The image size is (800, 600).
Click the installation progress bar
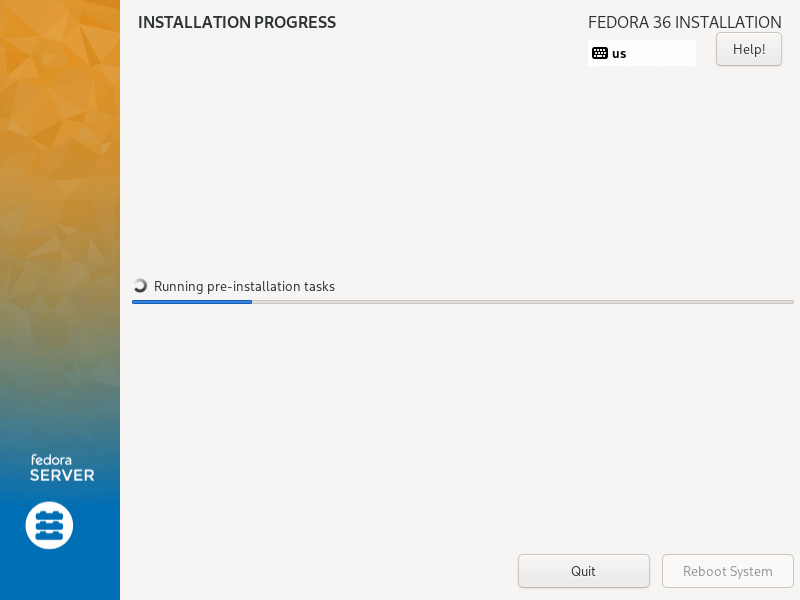463,302
